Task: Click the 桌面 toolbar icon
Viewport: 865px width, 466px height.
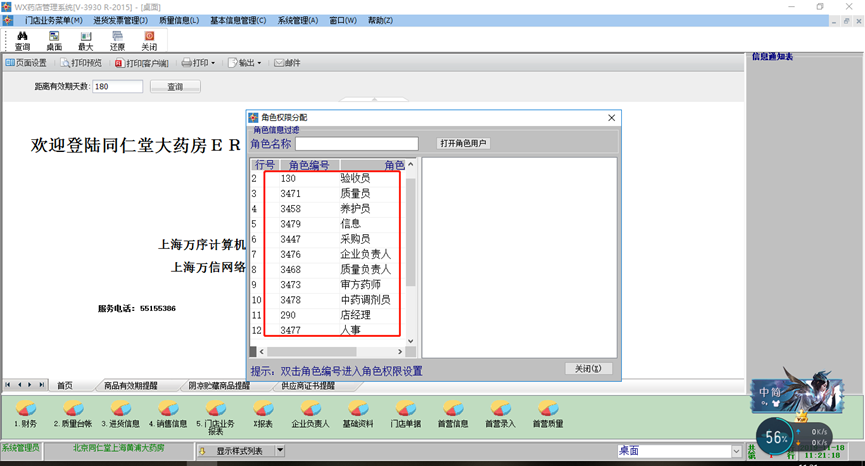Action: (54, 41)
